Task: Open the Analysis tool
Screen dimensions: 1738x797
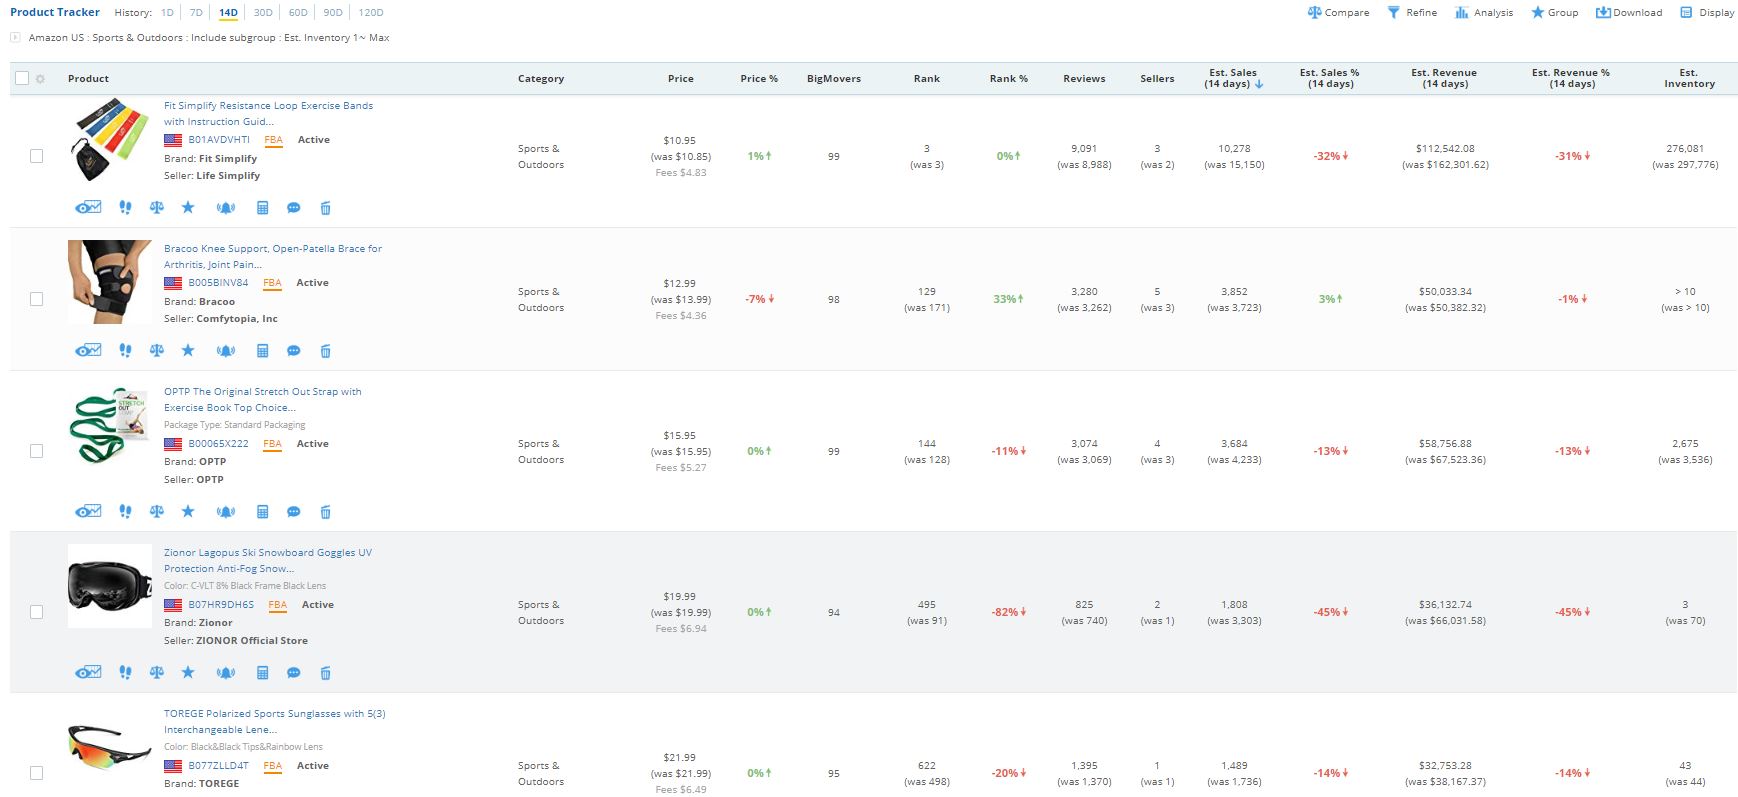Action: [1484, 13]
